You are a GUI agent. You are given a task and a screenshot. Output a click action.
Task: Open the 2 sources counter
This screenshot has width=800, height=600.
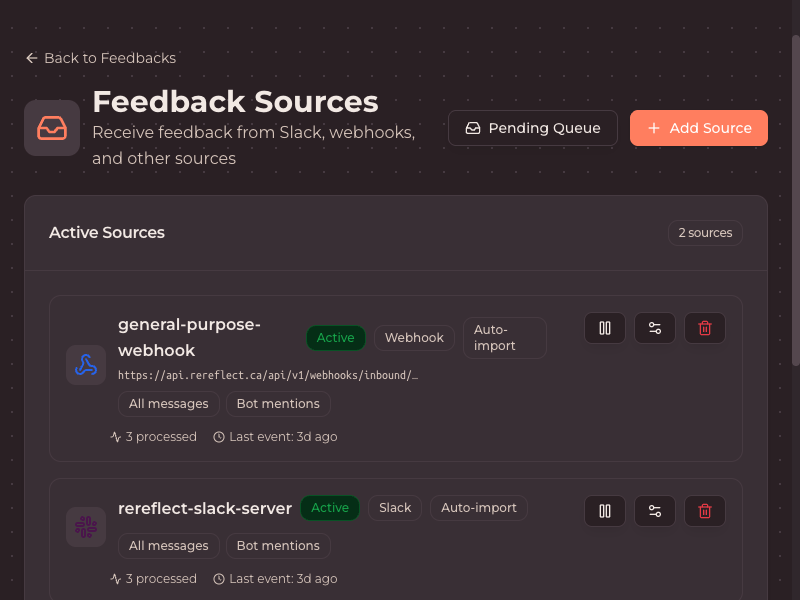pyautogui.click(x=705, y=232)
